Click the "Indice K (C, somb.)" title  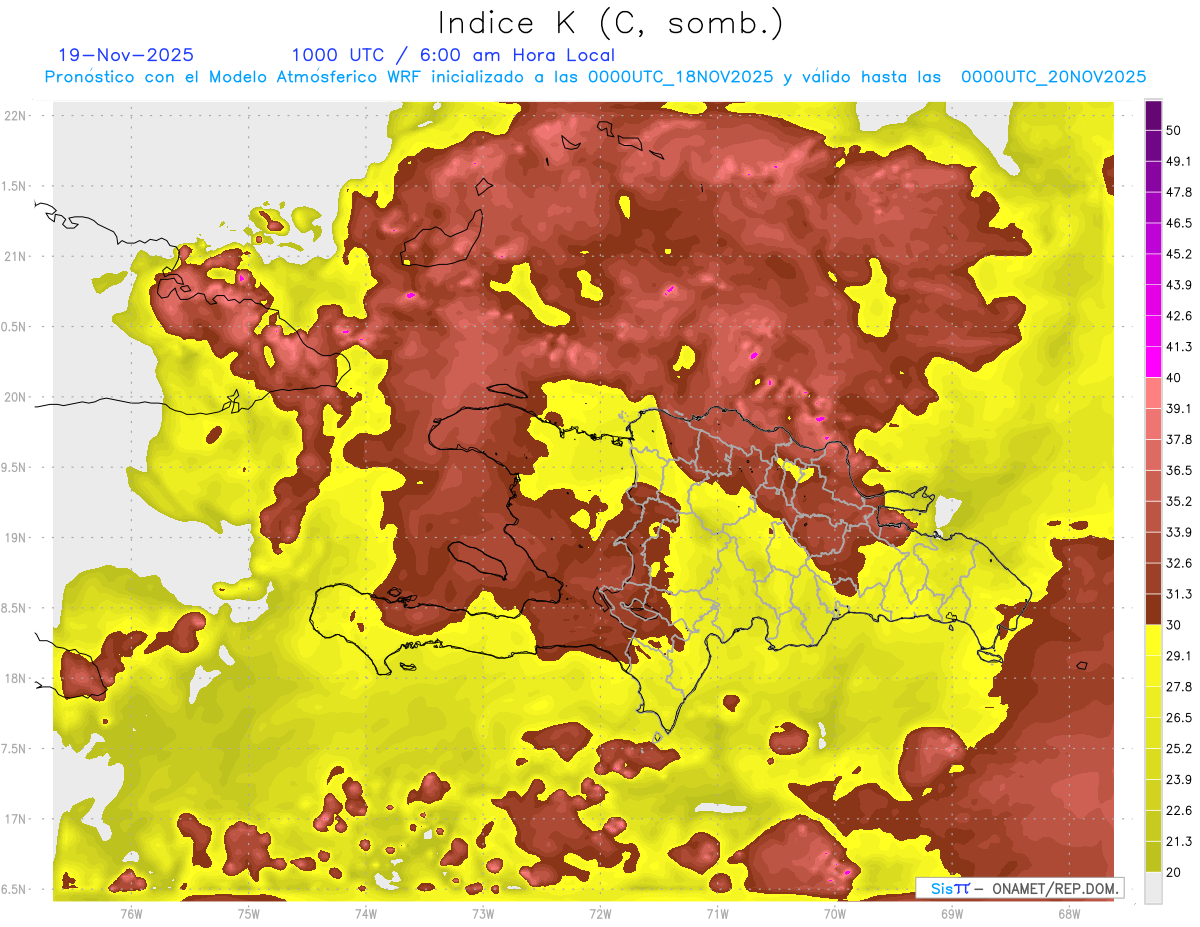tap(610, 24)
